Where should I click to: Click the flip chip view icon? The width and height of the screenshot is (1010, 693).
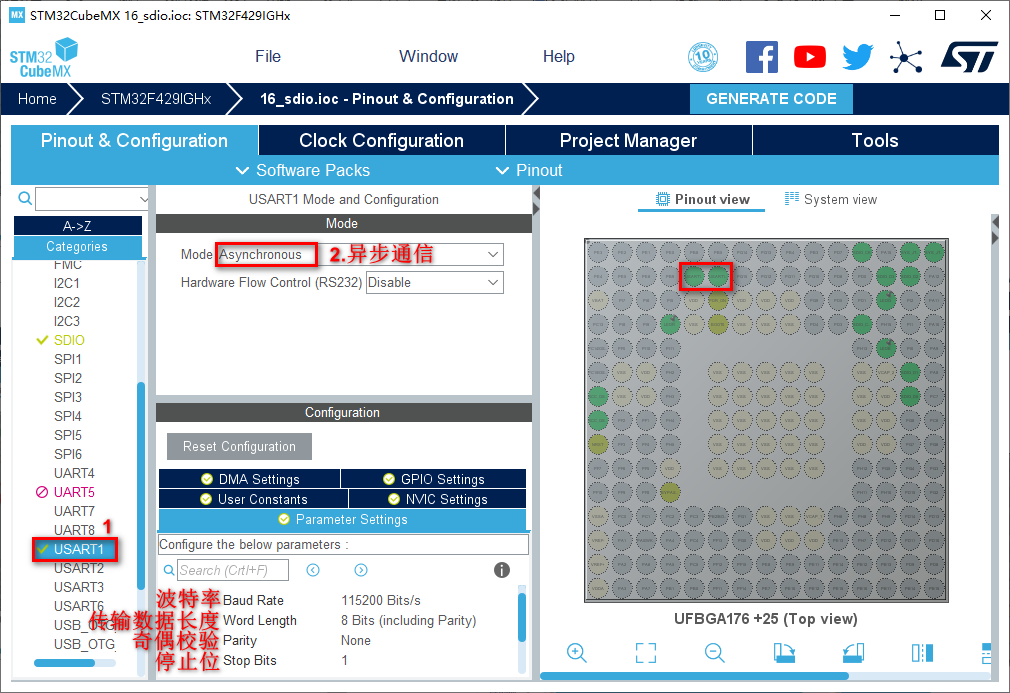[922, 653]
